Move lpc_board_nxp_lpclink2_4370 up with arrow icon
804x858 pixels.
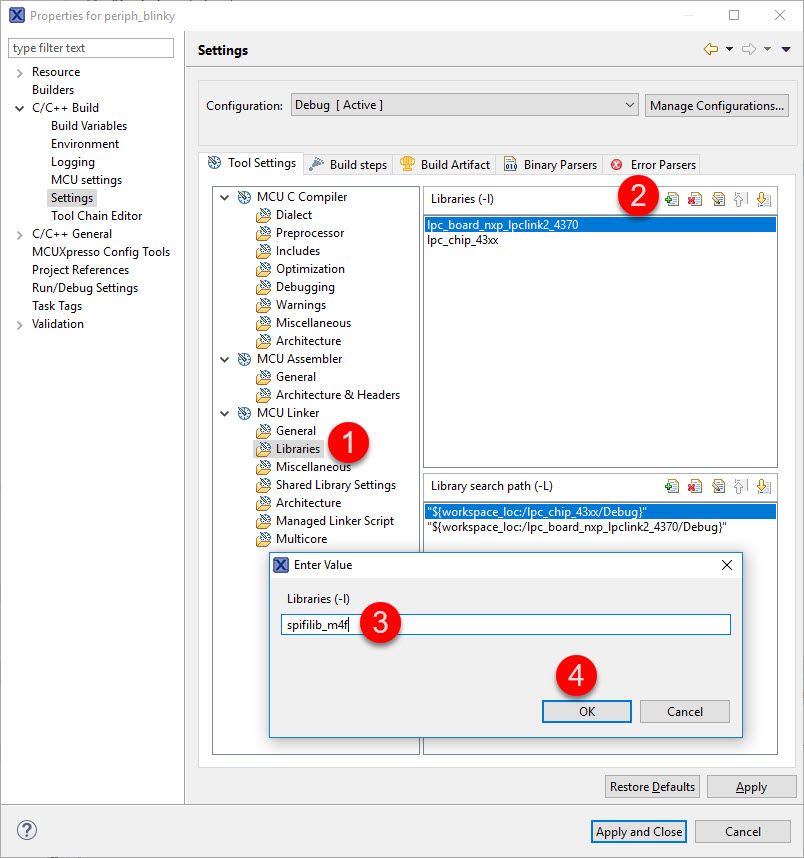click(741, 198)
